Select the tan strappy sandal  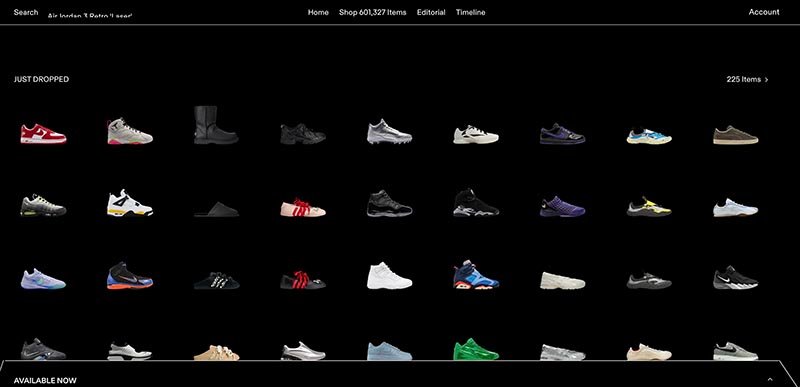(x=216, y=353)
